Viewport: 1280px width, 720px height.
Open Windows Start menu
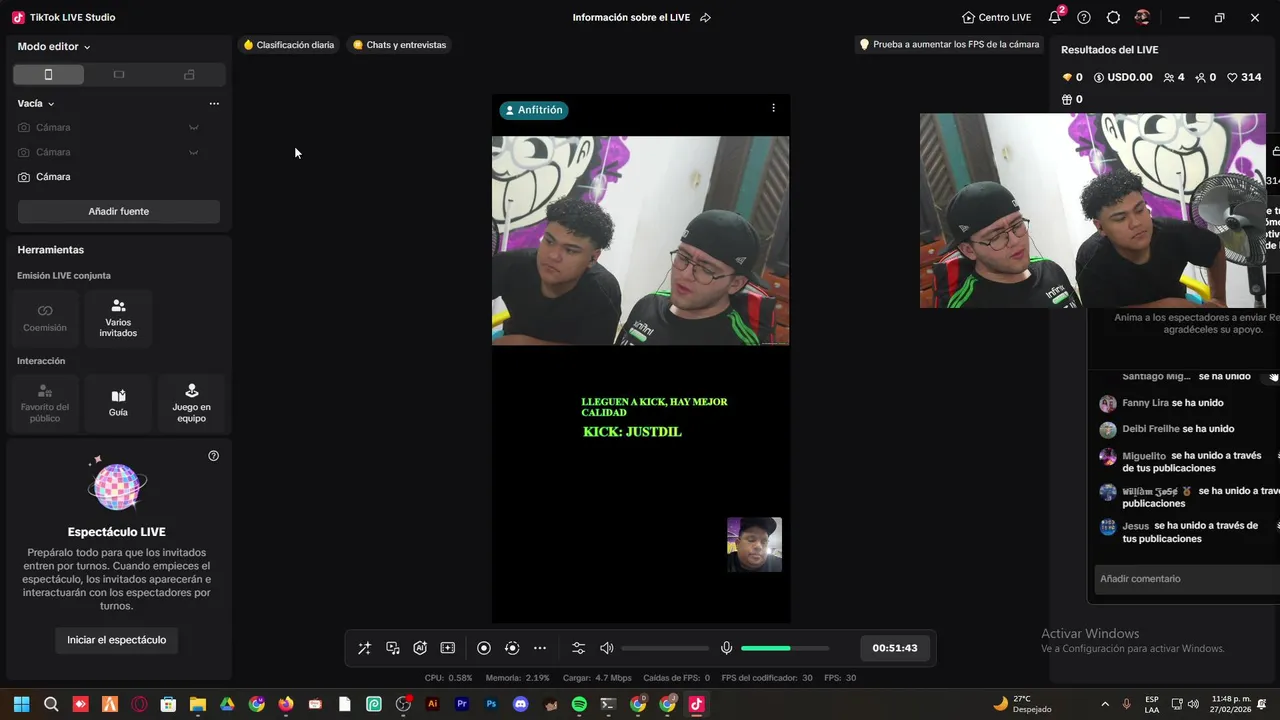coord(21,704)
